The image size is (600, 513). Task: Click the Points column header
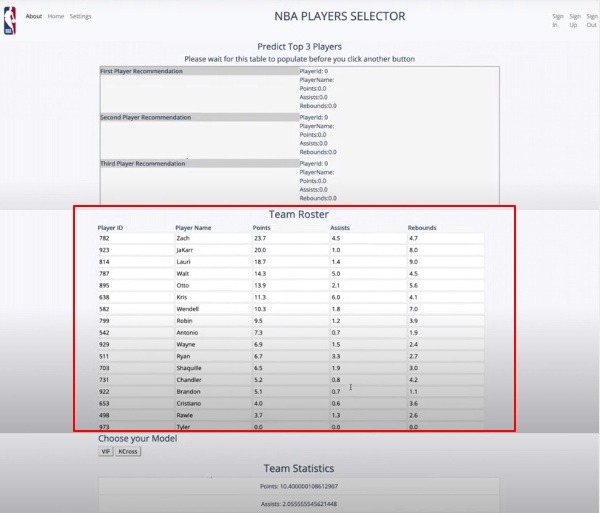[x=261, y=228]
